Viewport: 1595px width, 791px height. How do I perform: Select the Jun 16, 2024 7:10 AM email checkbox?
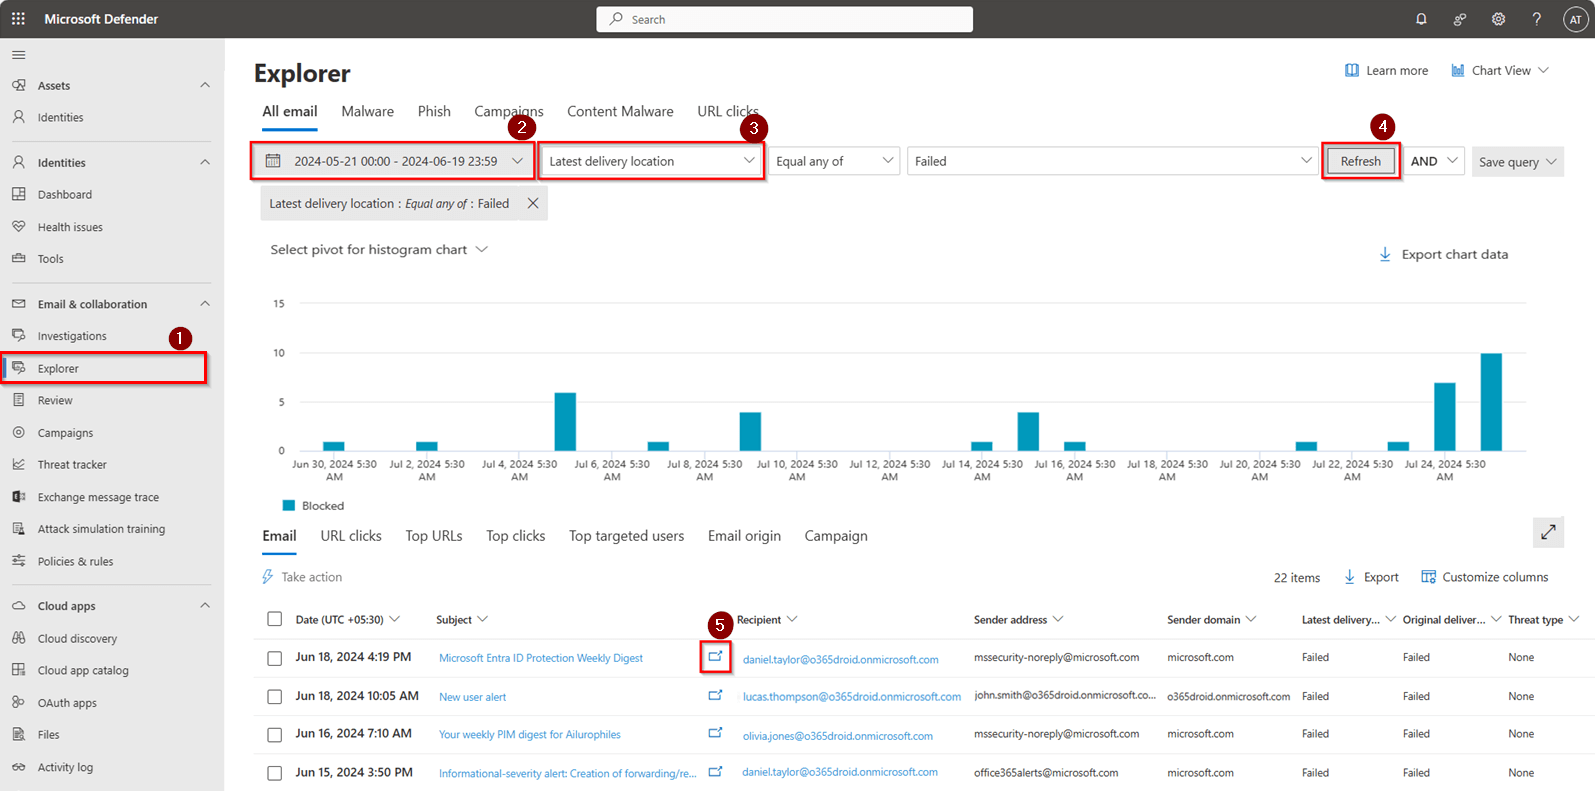tap(275, 735)
